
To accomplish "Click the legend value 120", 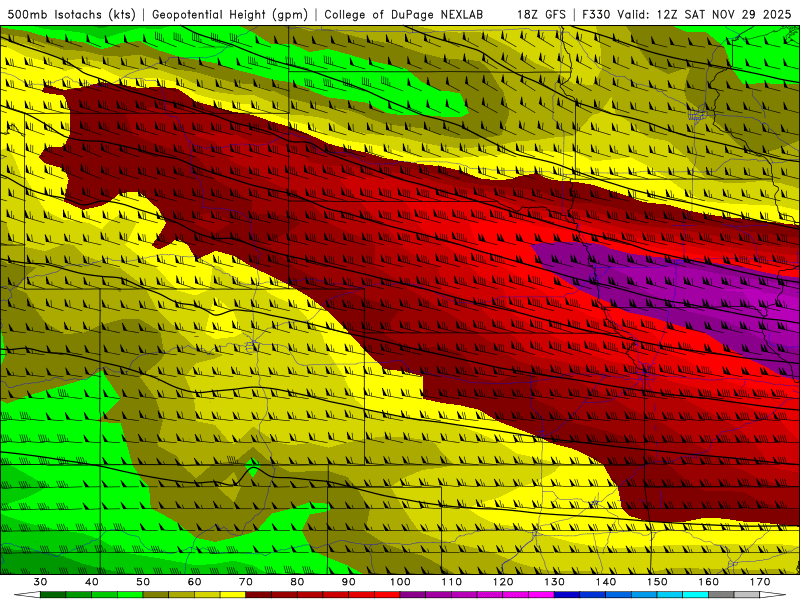I will pyautogui.click(x=503, y=582).
